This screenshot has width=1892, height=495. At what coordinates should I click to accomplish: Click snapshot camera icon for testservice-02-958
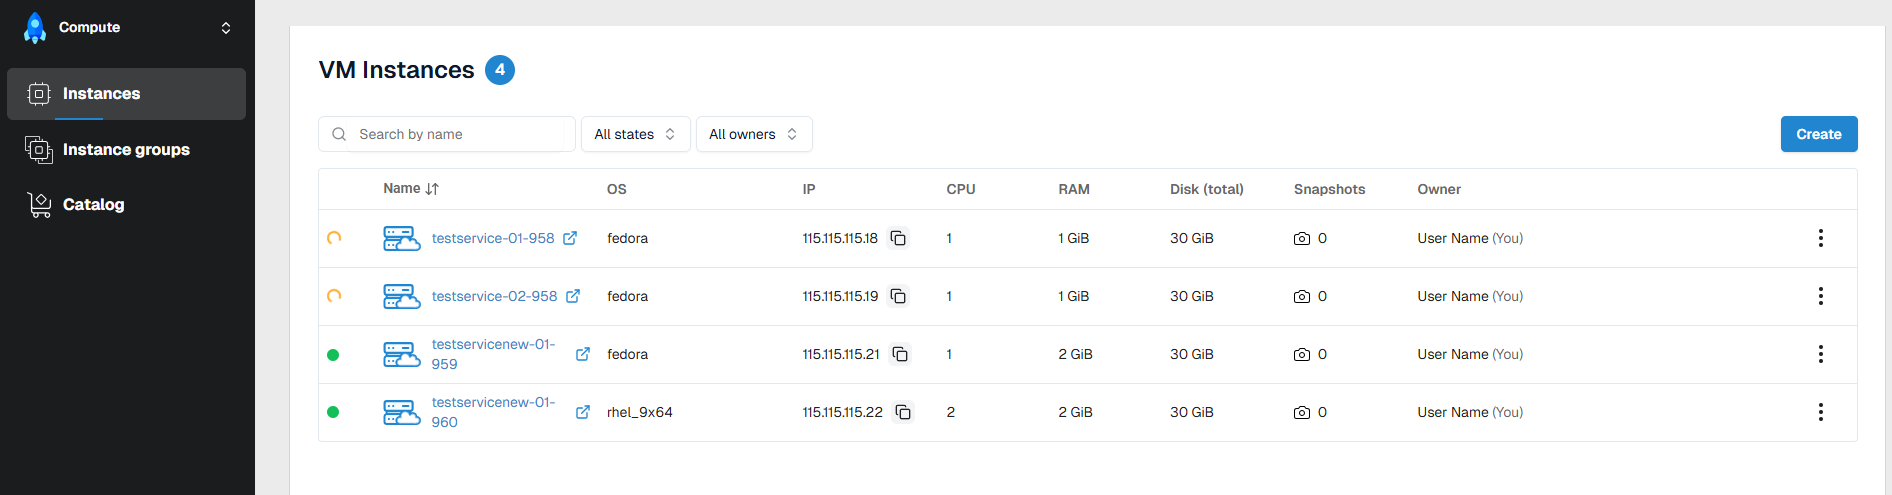pos(1301,297)
